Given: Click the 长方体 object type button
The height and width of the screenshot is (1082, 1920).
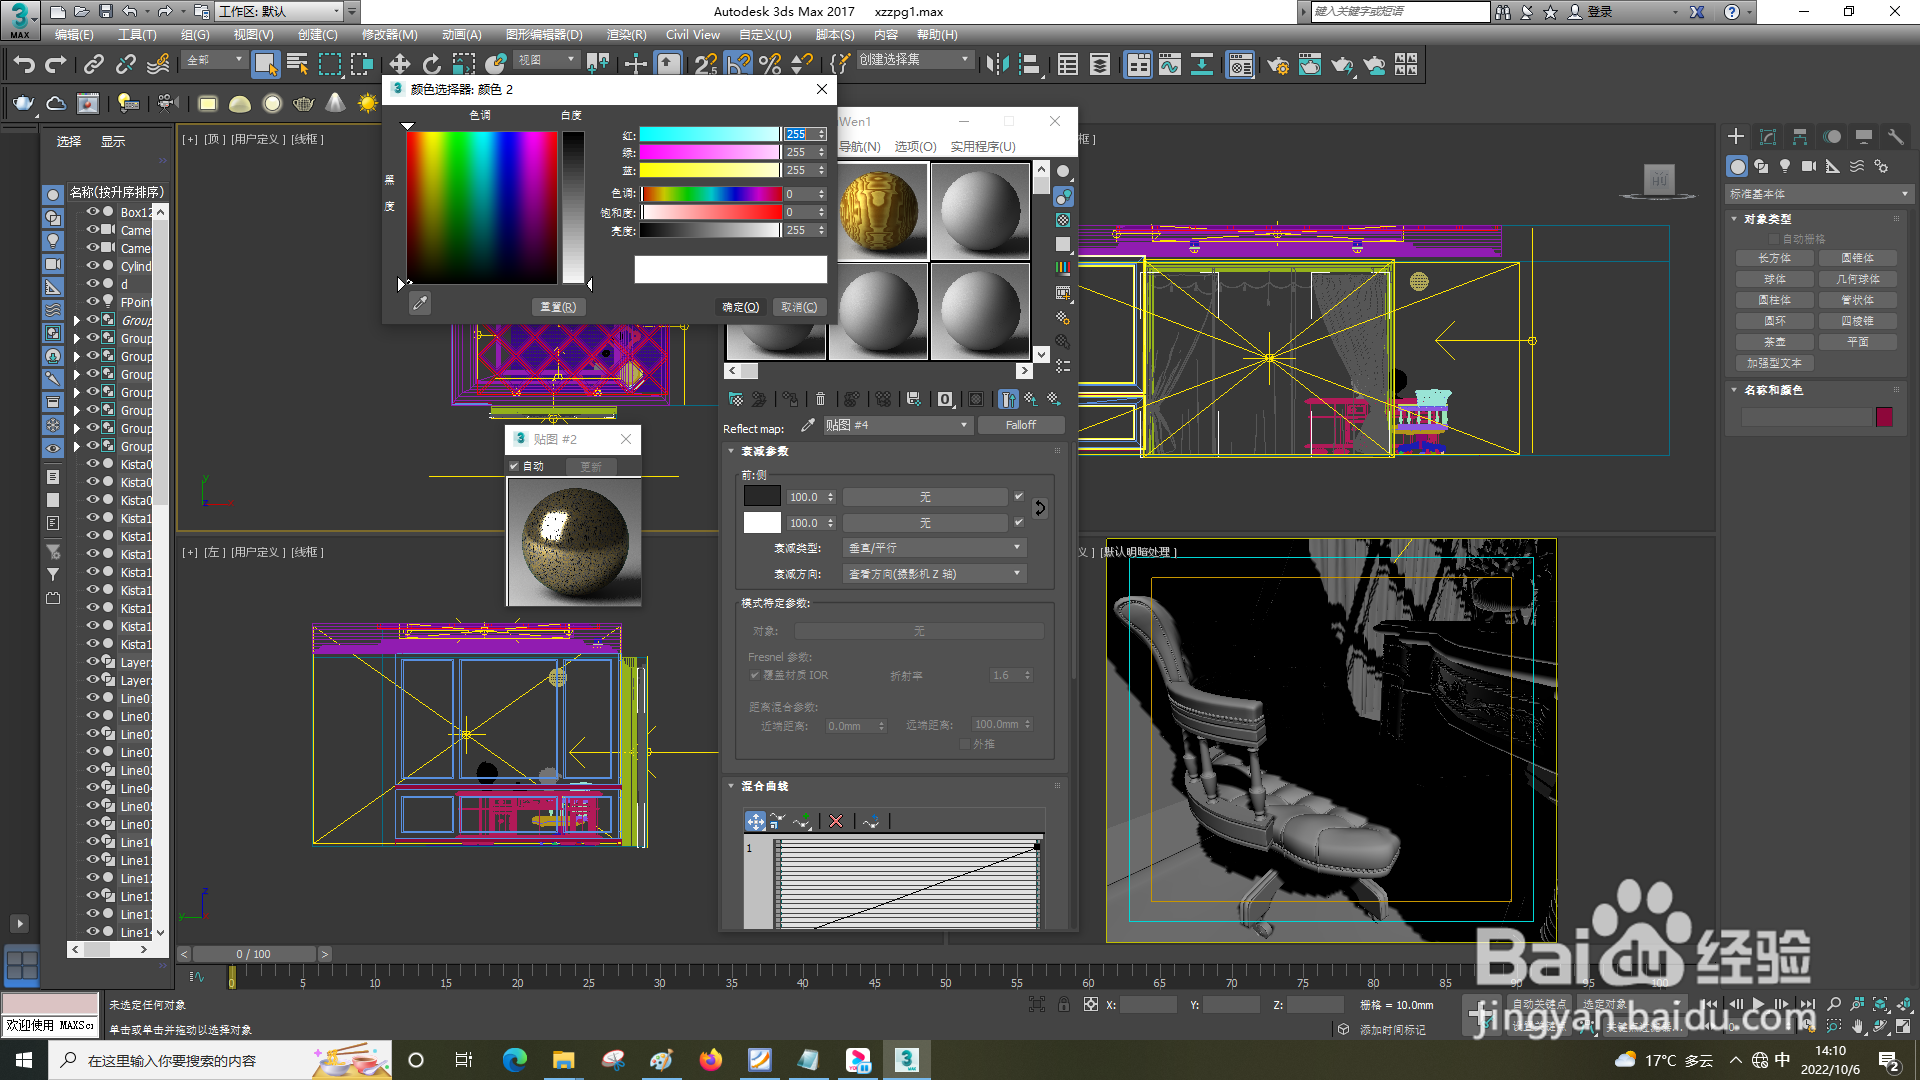Looking at the screenshot, I should click(1775, 258).
